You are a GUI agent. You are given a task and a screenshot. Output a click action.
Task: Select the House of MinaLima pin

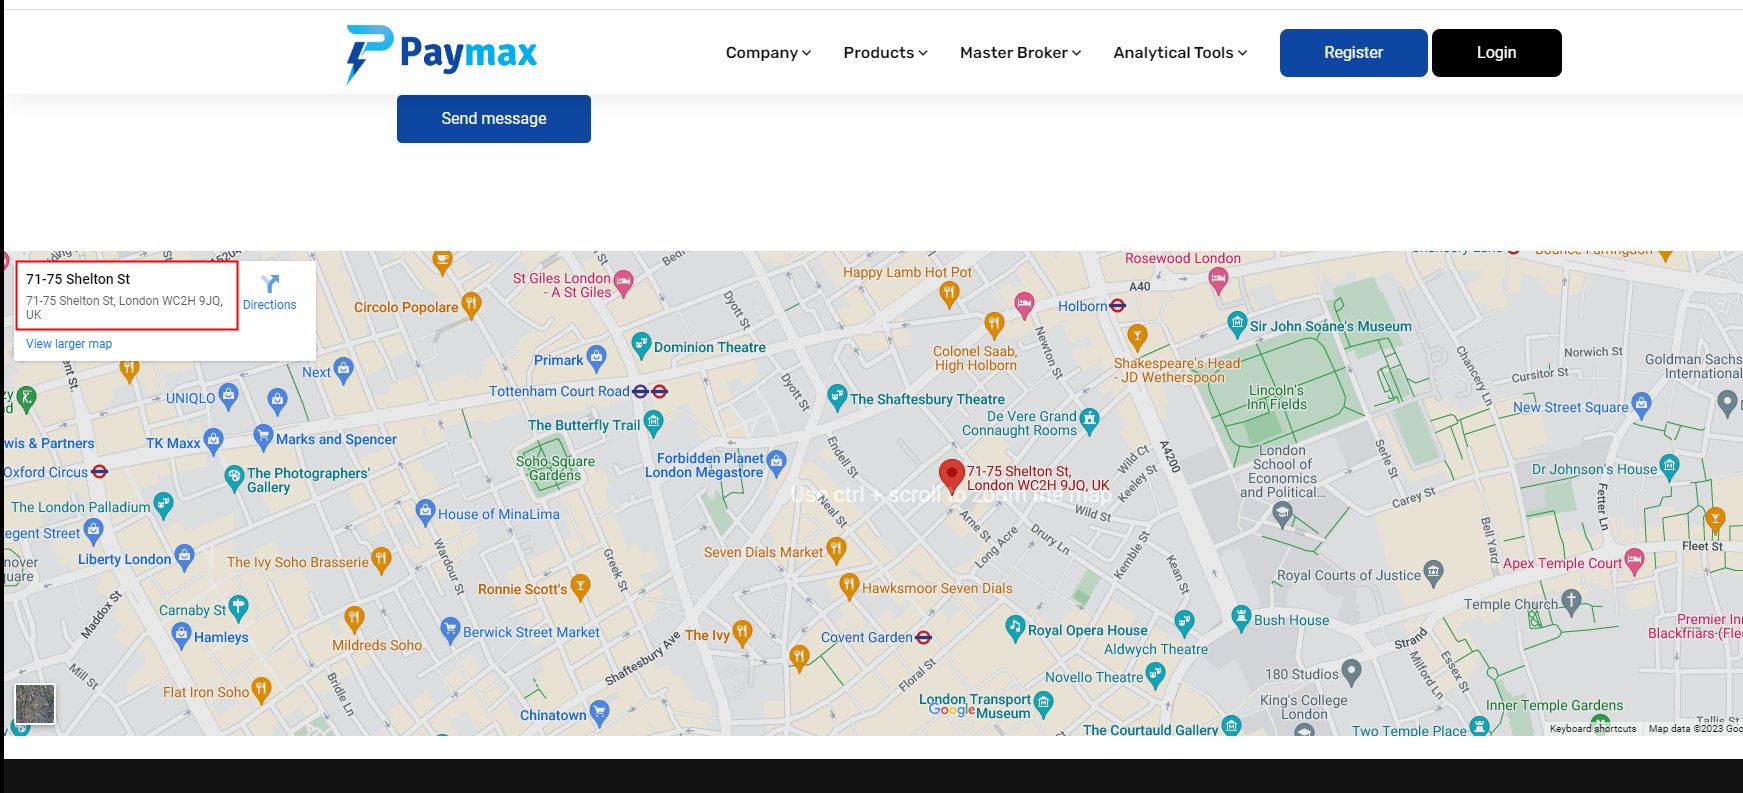(425, 511)
